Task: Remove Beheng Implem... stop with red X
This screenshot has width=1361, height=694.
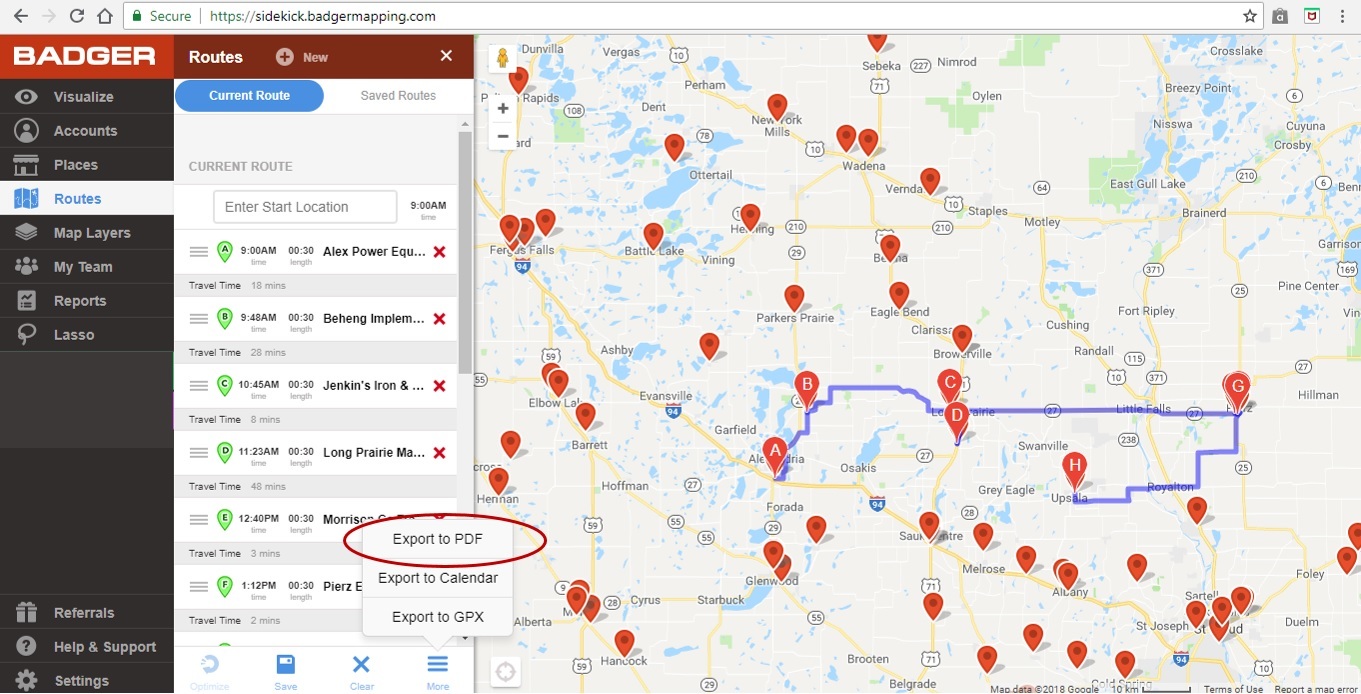Action: pyautogui.click(x=439, y=319)
